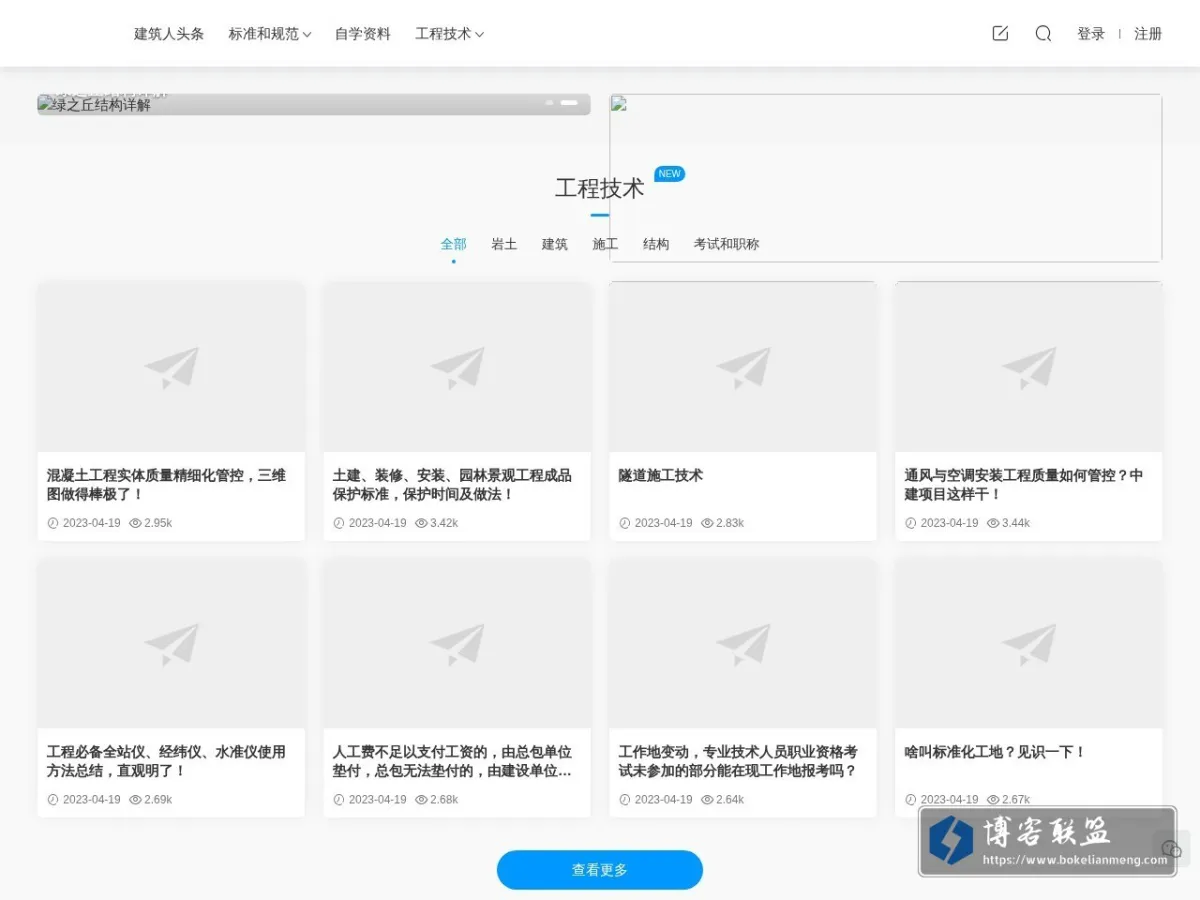Click the 2.95k view count text
1200x900 pixels.
pyautogui.click(x=158, y=523)
